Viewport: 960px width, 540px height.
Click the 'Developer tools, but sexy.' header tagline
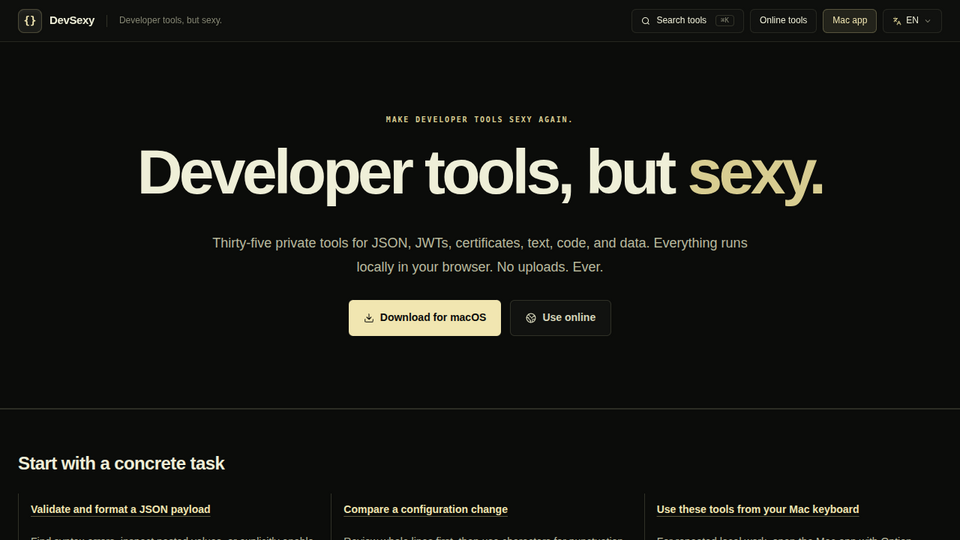170,21
